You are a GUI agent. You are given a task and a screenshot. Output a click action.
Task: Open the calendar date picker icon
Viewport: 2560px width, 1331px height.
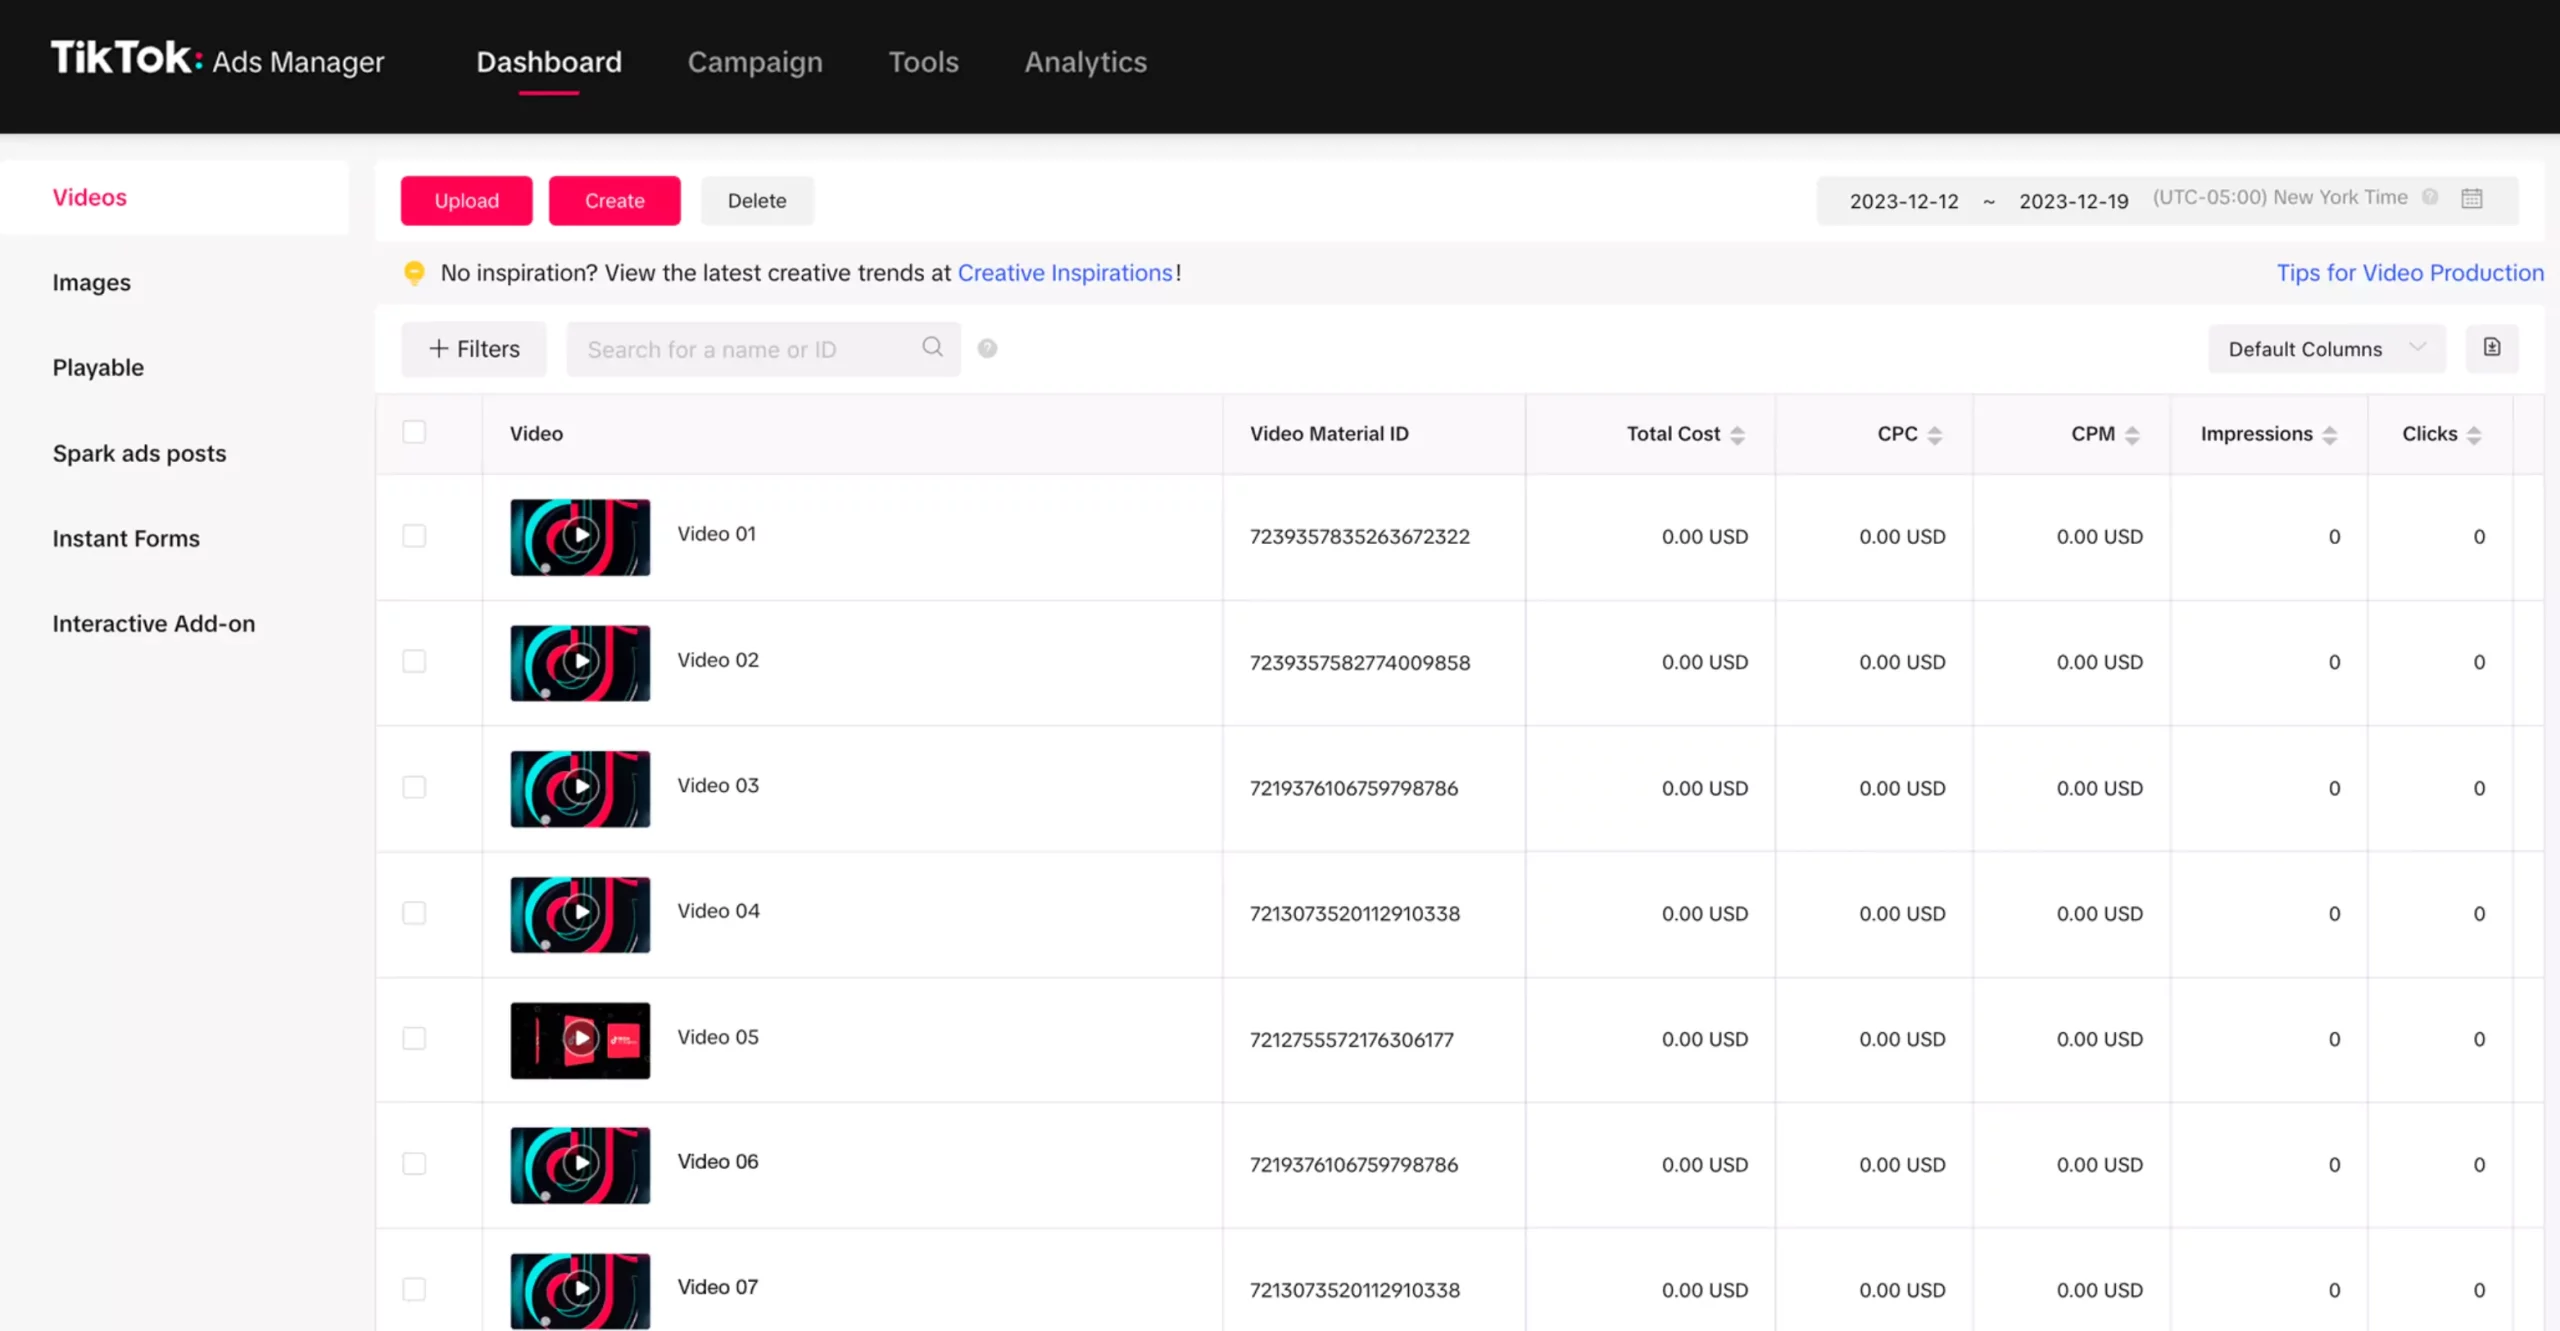[2472, 199]
